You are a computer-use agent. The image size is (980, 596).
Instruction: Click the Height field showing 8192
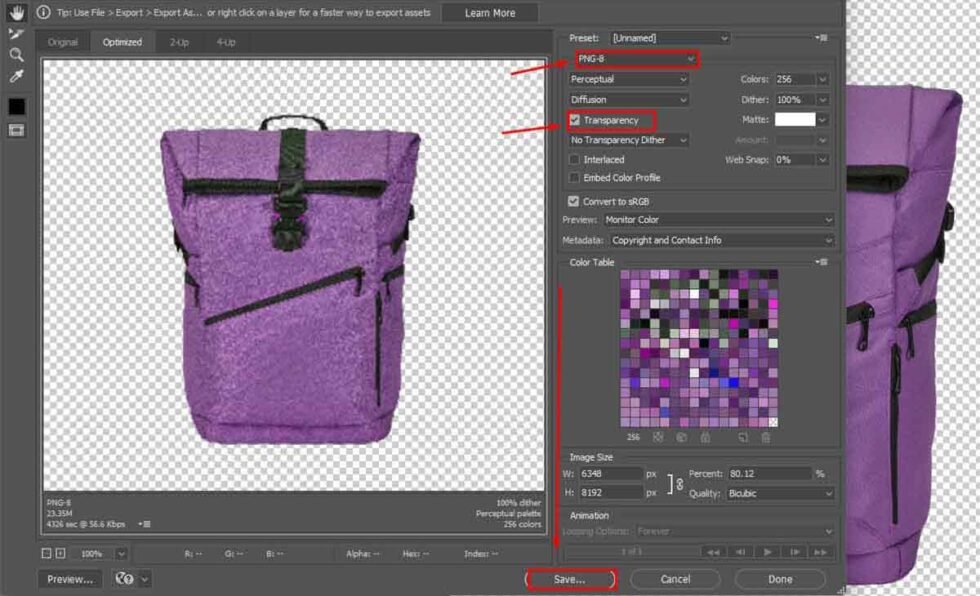pos(611,493)
